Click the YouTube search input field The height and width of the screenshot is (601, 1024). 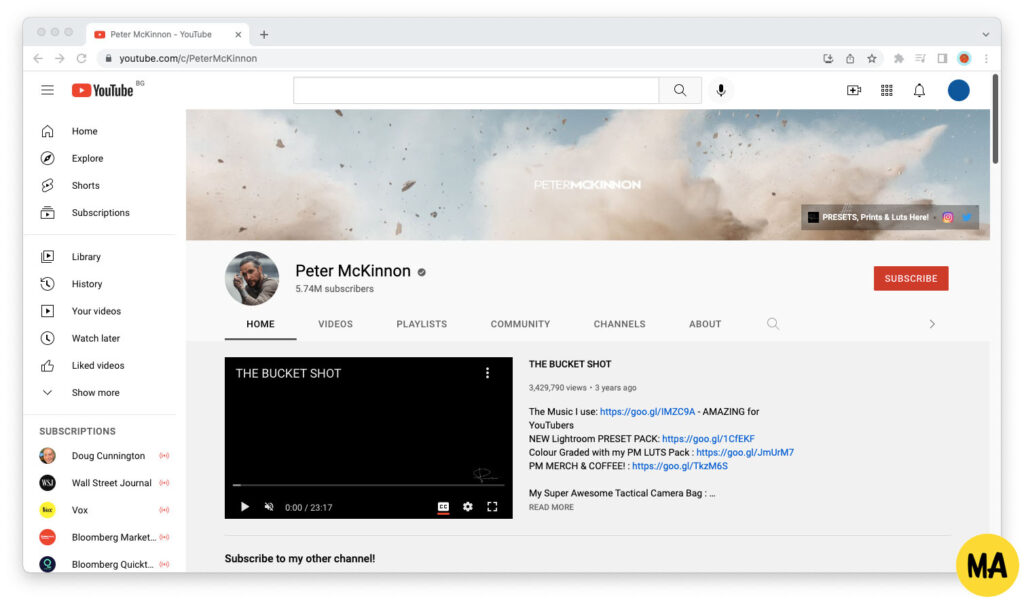[476, 90]
